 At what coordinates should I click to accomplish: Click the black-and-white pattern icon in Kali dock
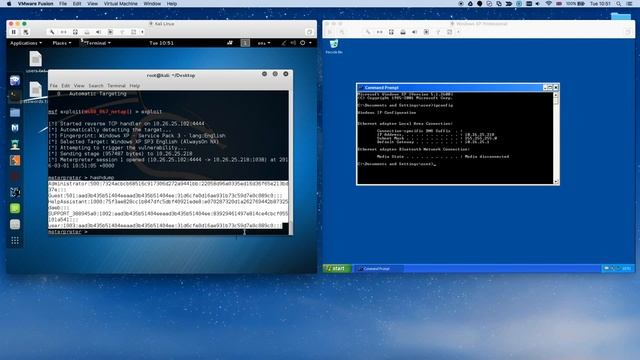(x=15, y=192)
